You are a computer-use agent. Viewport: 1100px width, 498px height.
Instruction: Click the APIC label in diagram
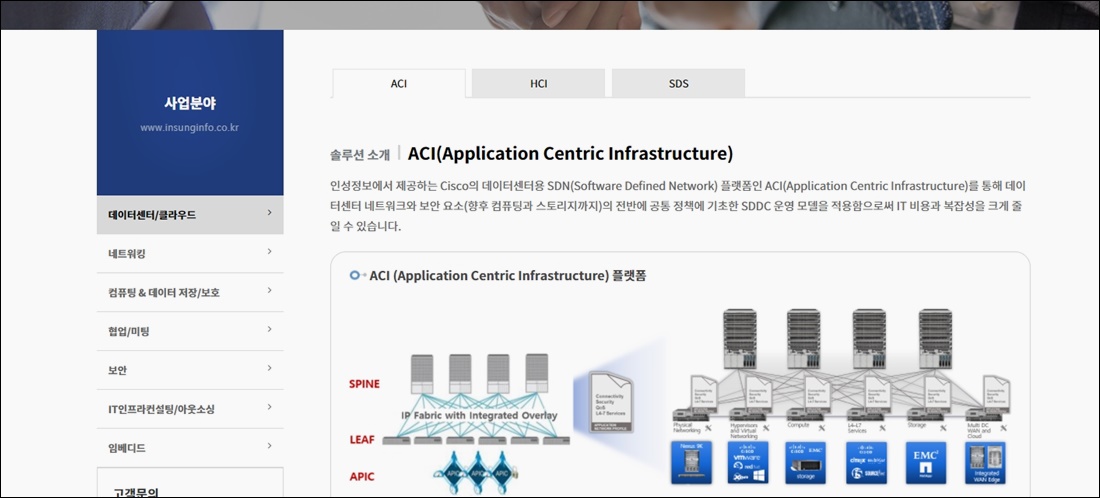(362, 477)
